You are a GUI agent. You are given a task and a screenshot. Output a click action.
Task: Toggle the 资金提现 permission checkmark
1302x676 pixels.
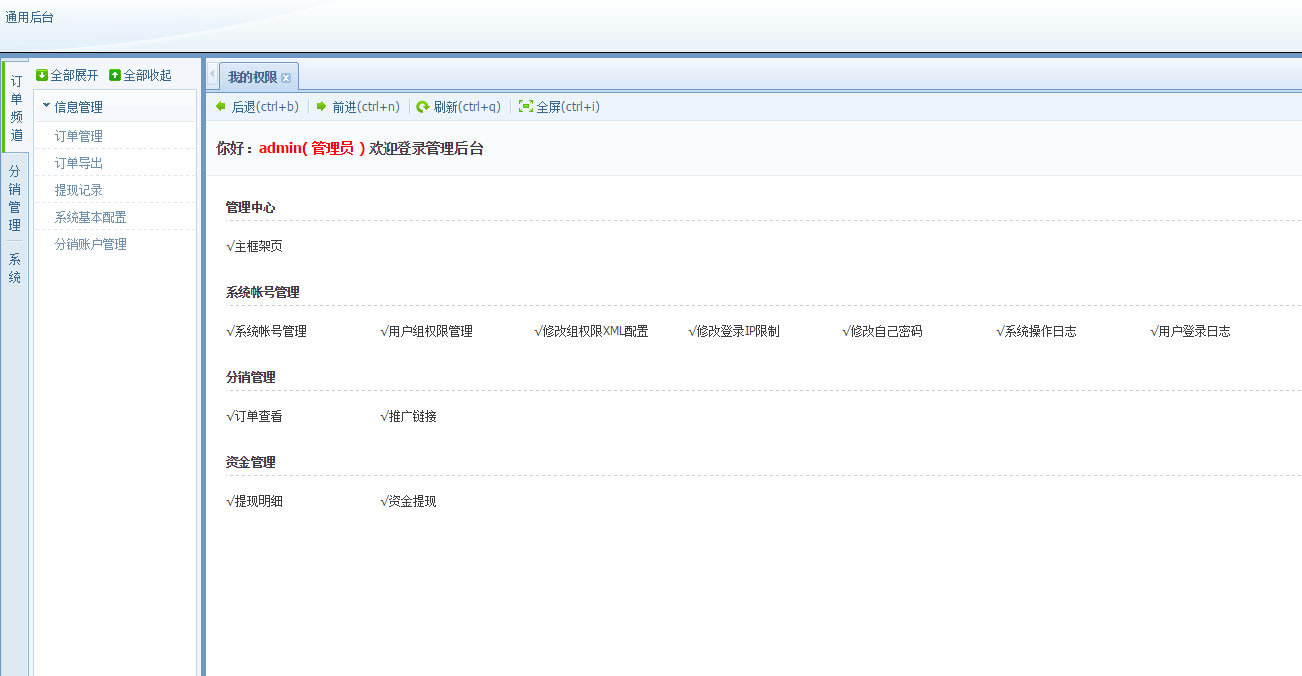click(383, 500)
